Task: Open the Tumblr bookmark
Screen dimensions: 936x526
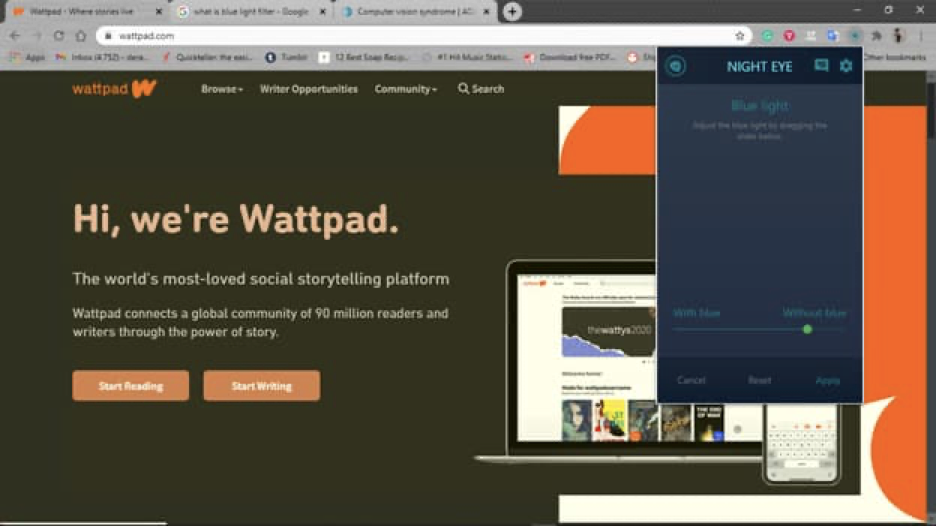Action: point(287,57)
